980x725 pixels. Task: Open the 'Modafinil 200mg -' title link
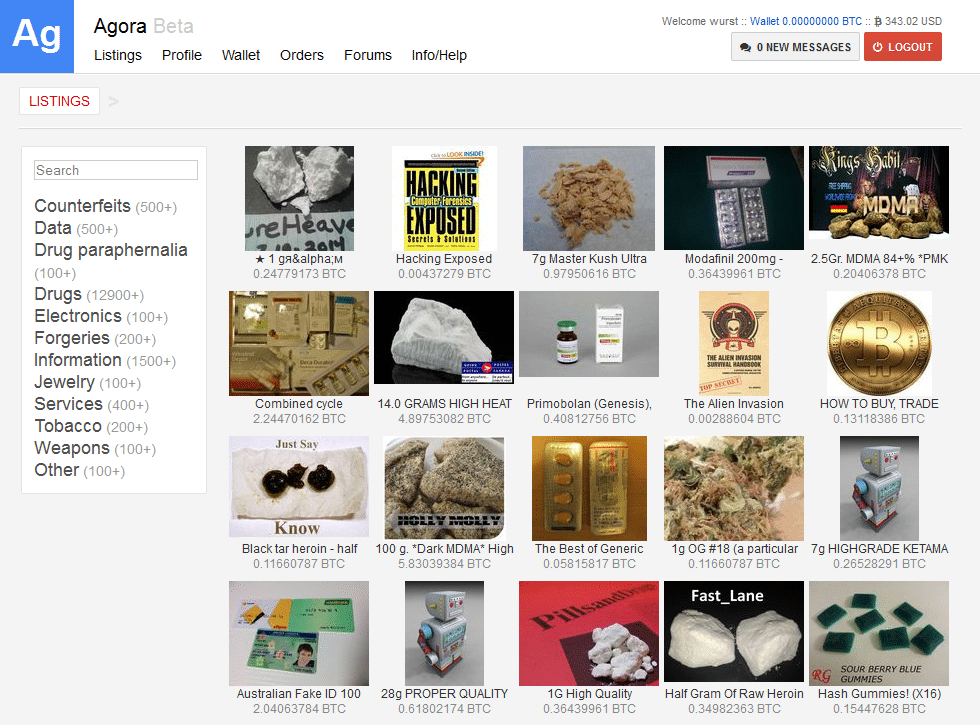(x=734, y=259)
